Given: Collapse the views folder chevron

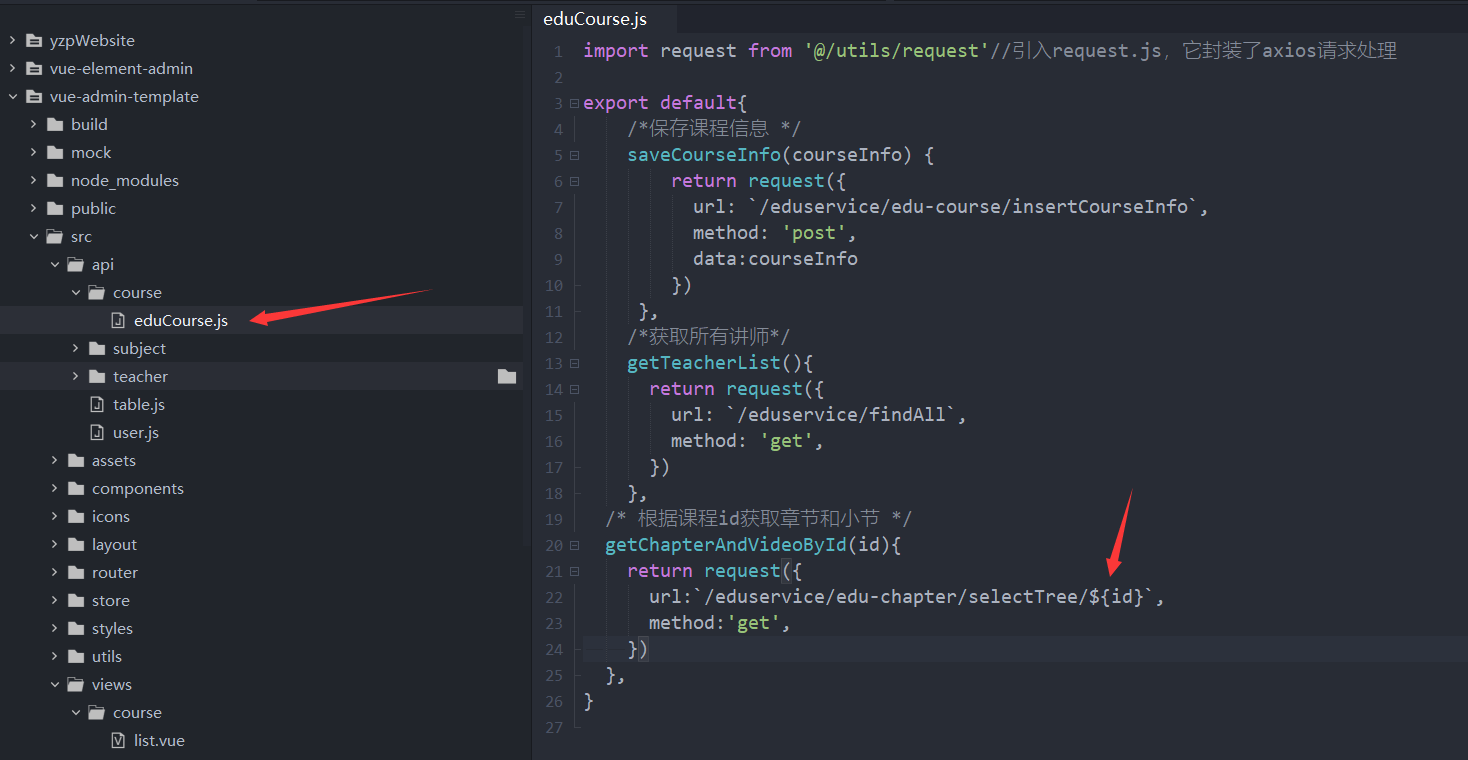Looking at the screenshot, I should [54, 685].
